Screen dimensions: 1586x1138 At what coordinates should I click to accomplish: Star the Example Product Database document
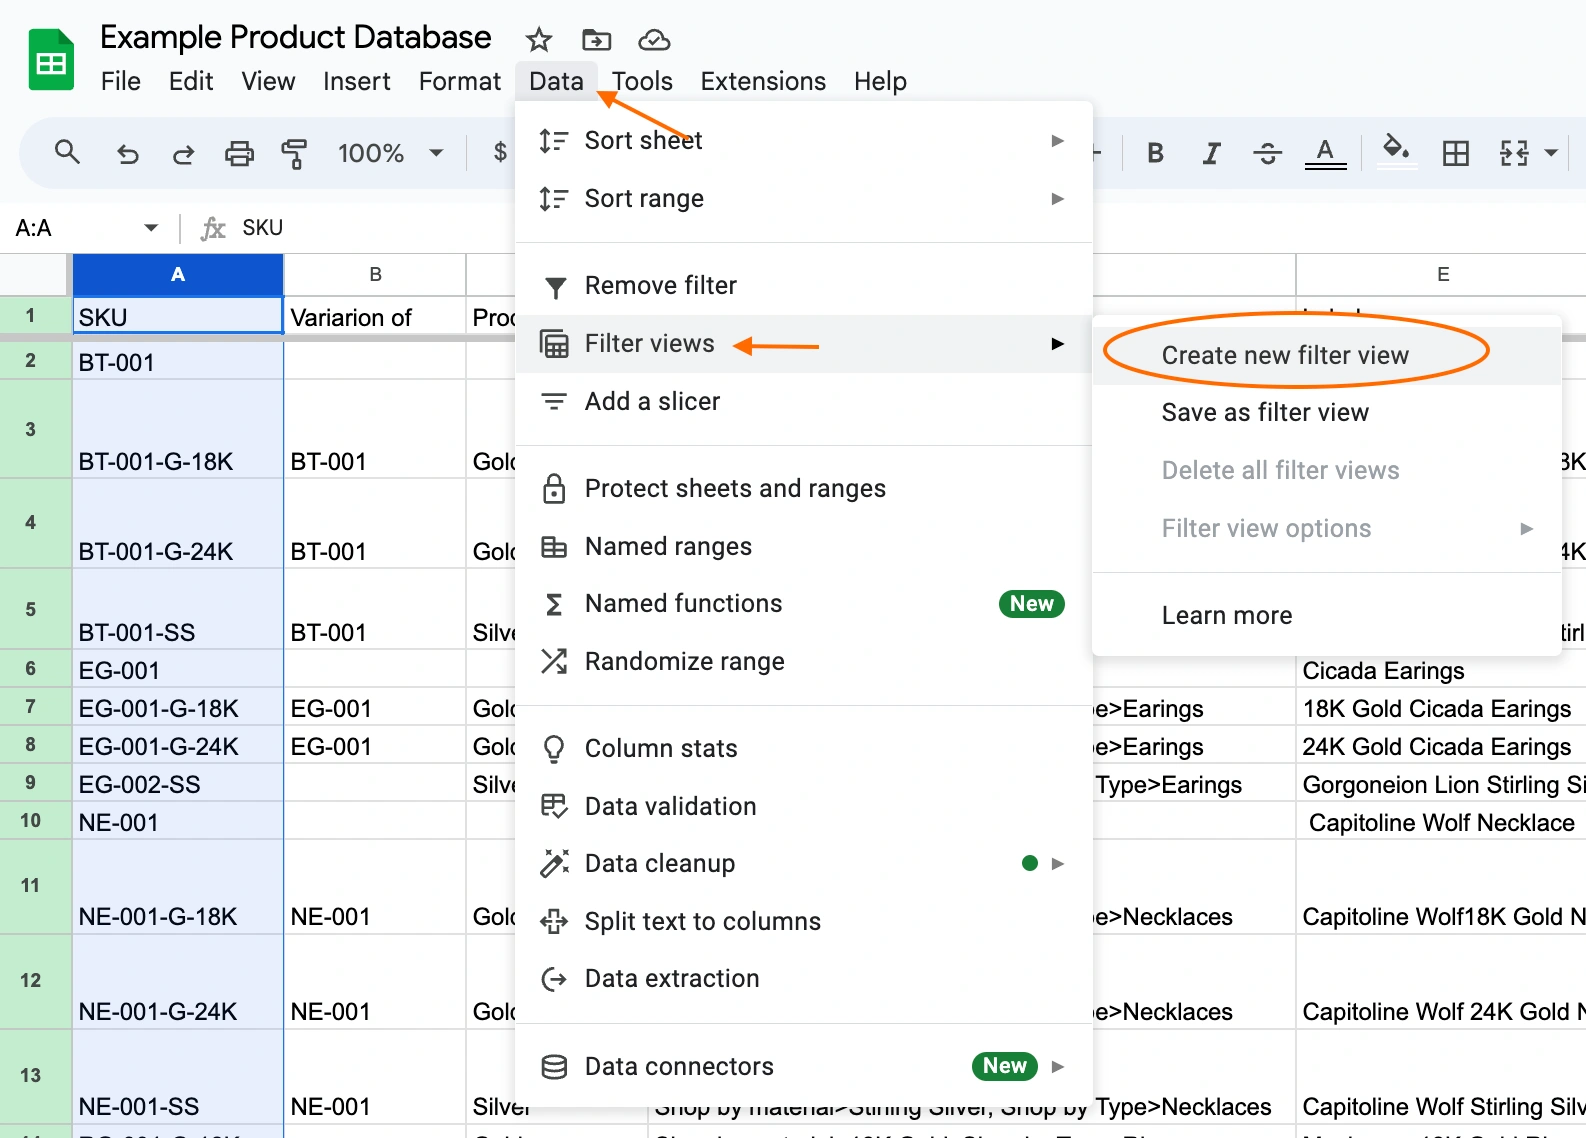coord(539,40)
